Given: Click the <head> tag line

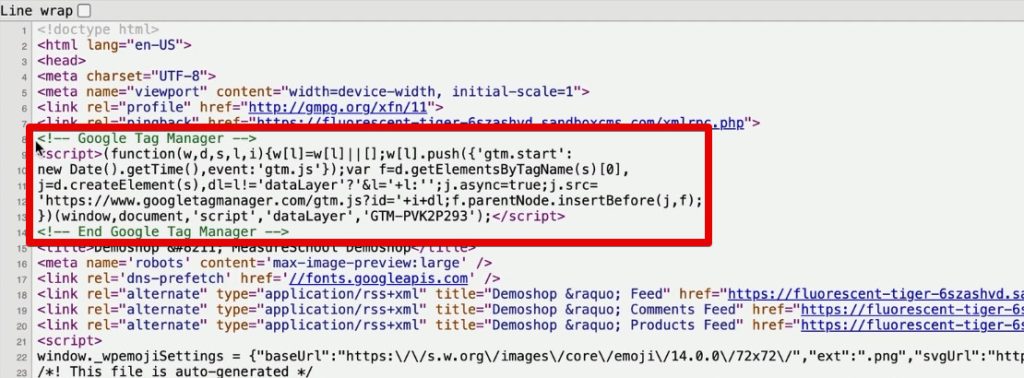Looking at the screenshot, I should pyautogui.click(x=61, y=61).
